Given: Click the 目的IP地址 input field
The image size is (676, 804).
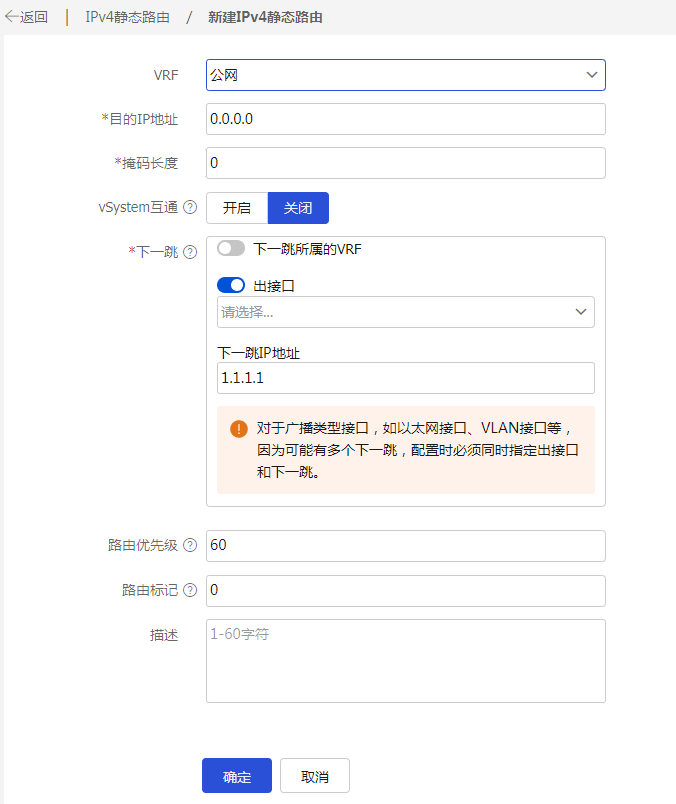Looking at the screenshot, I should (x=405, y=119).
